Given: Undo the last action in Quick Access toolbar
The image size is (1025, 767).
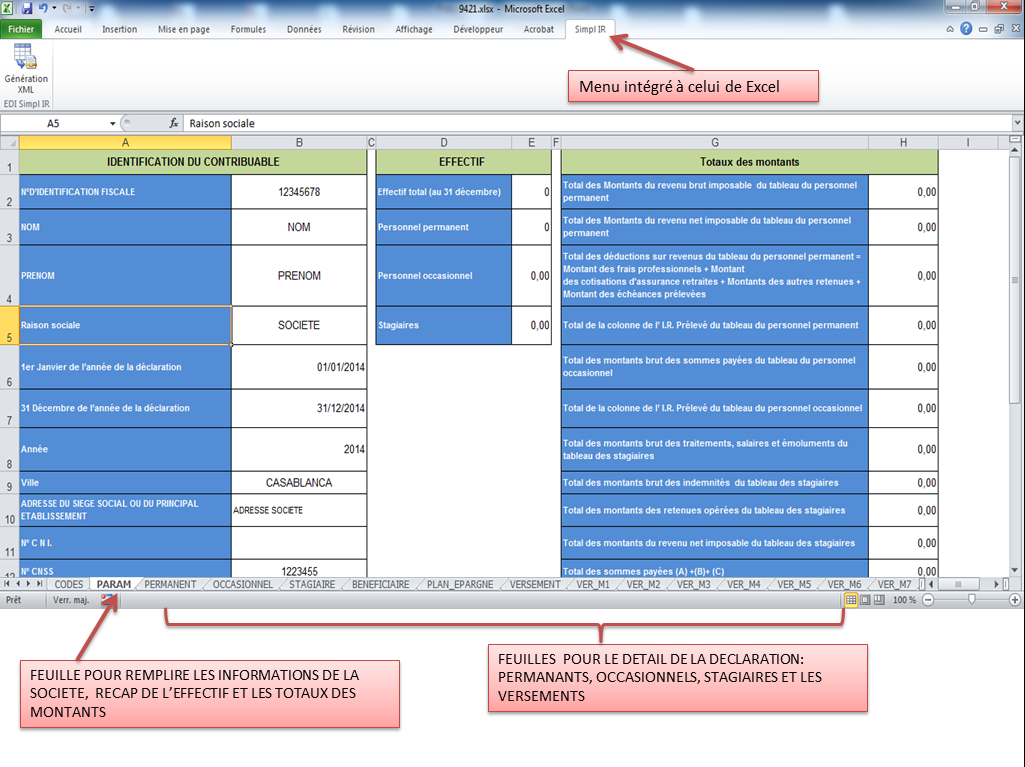Looking at the screenshot, I should (x=44, y=8).
